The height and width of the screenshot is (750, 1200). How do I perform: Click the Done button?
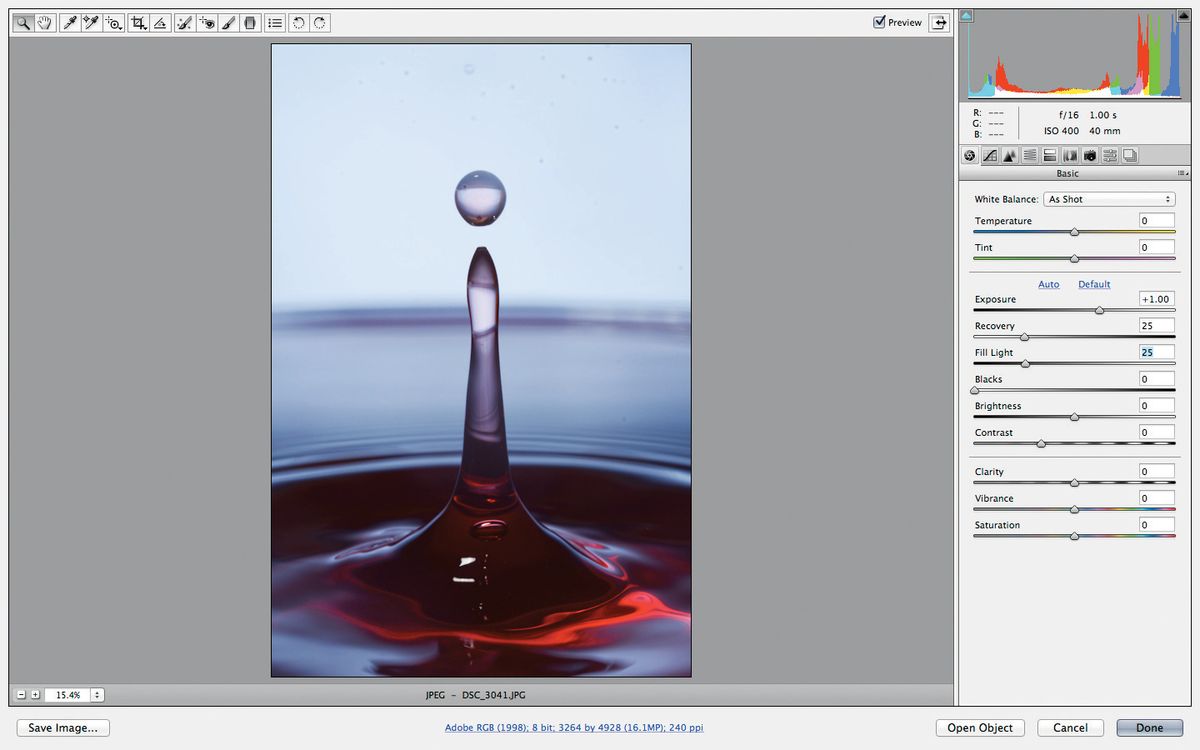click(1149, 727)
